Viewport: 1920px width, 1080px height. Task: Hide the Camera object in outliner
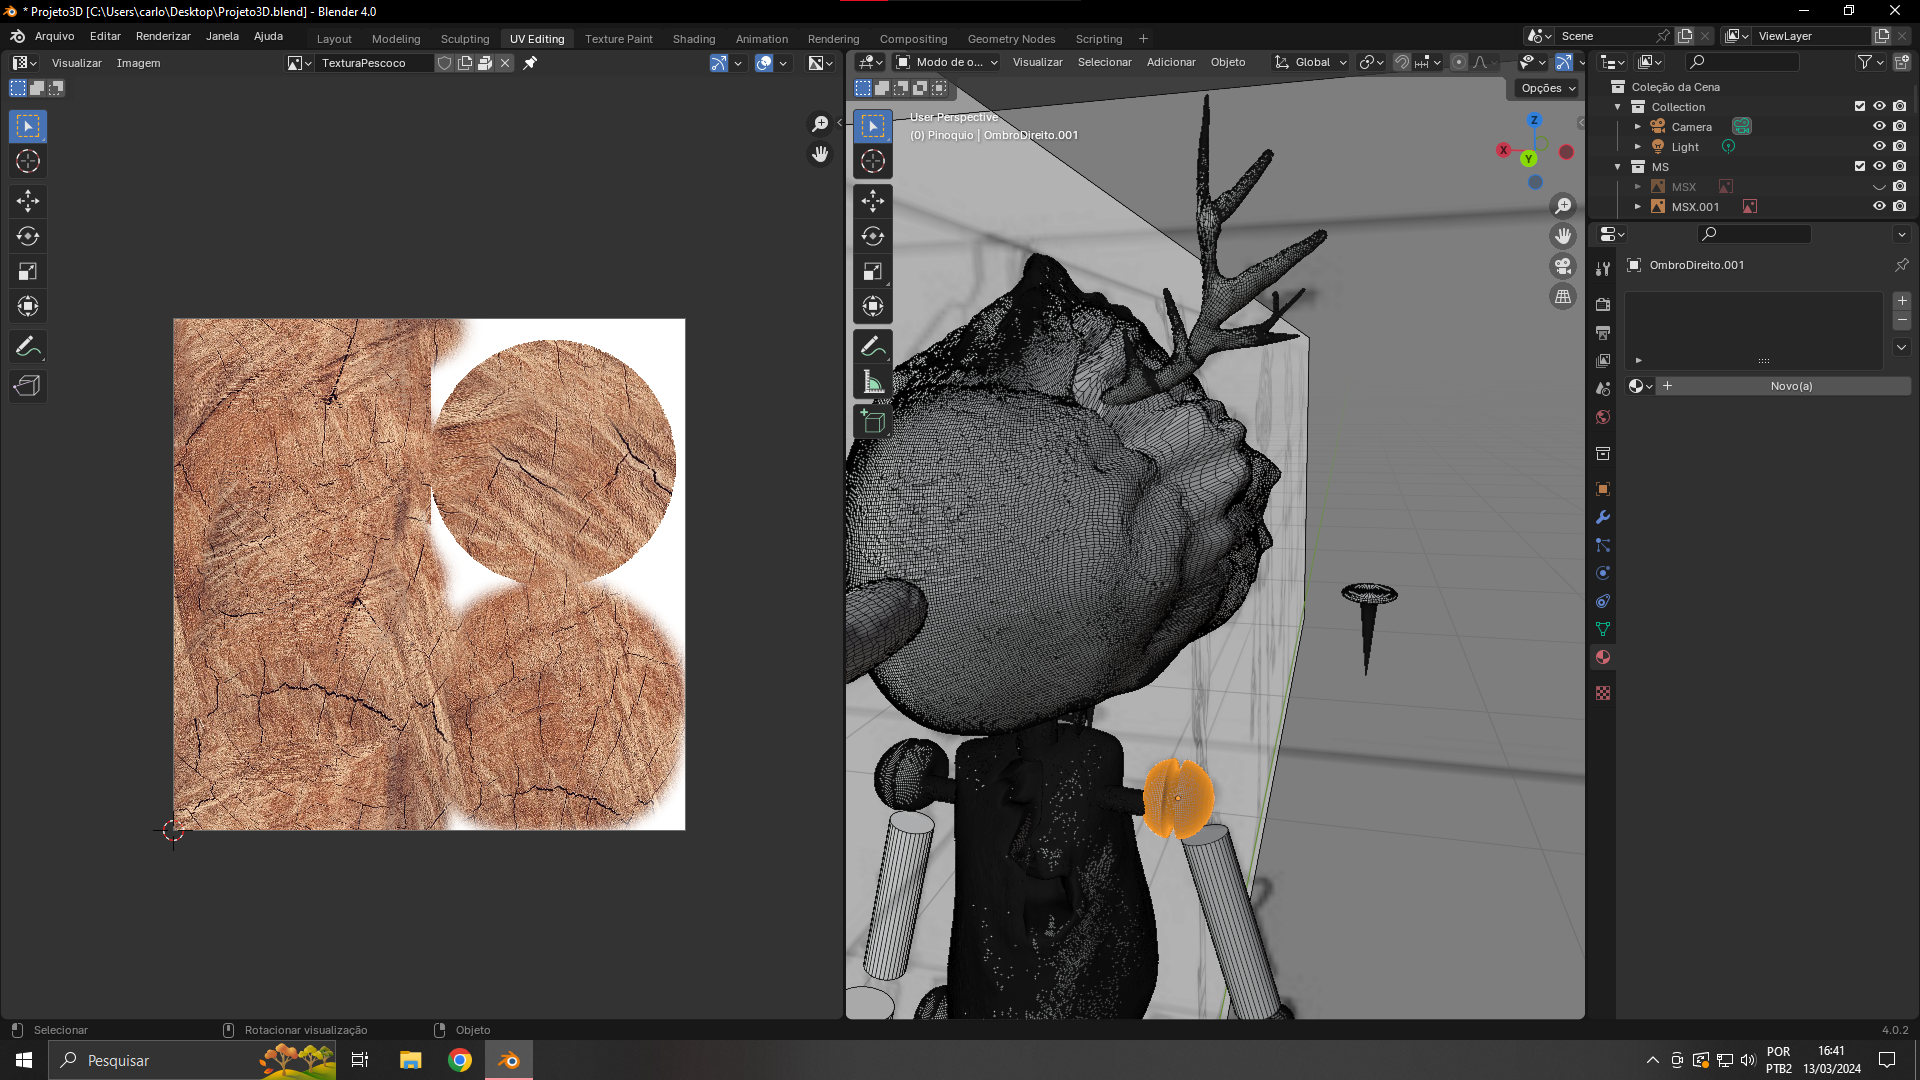(x=1879, y=126)
